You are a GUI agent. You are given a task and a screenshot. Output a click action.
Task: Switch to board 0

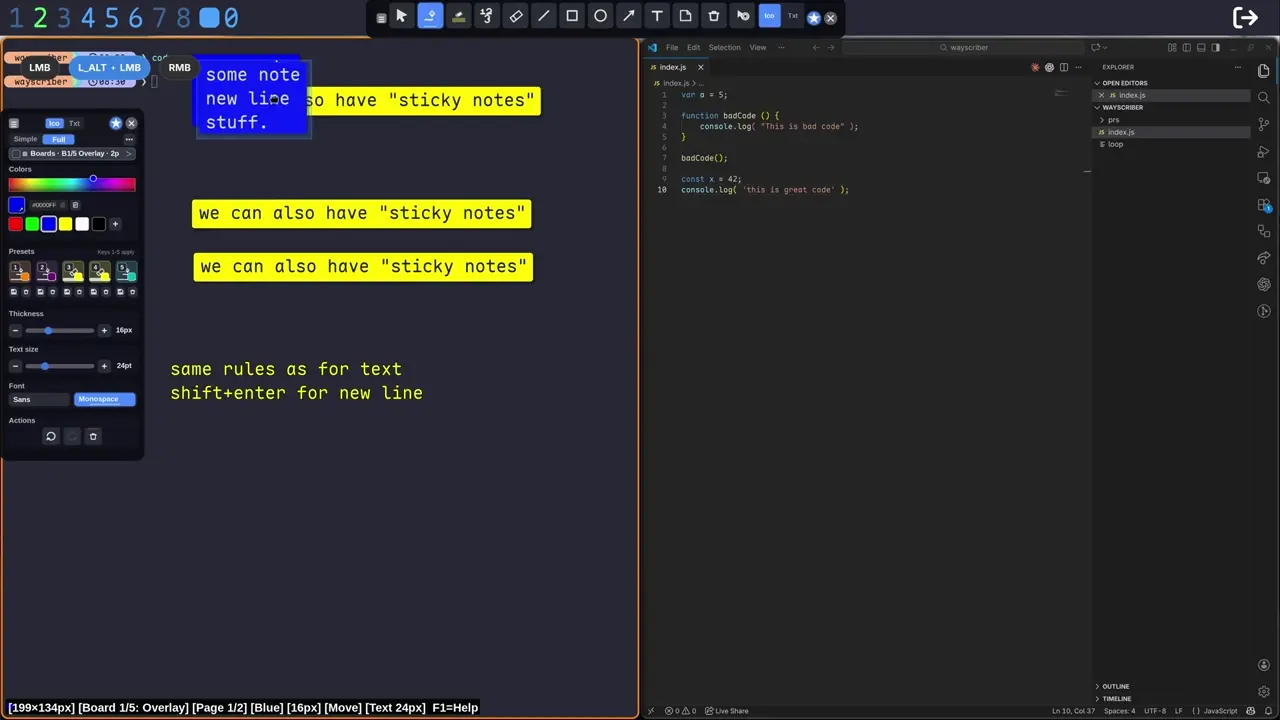231,17
